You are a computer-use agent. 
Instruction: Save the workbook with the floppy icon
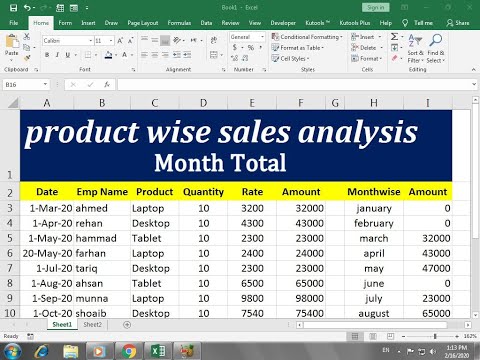13,8
